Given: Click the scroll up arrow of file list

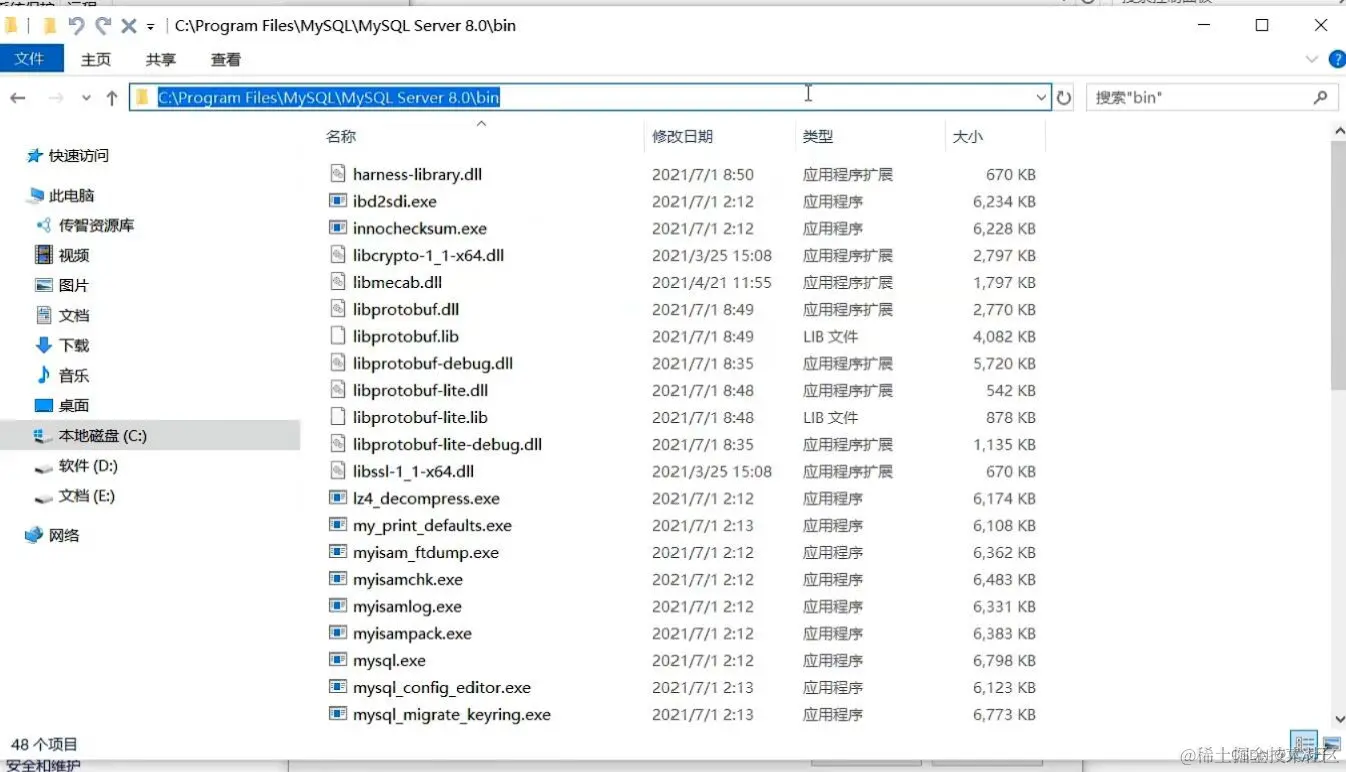Looking at the screenshot, I should (x=1338, y=131).
